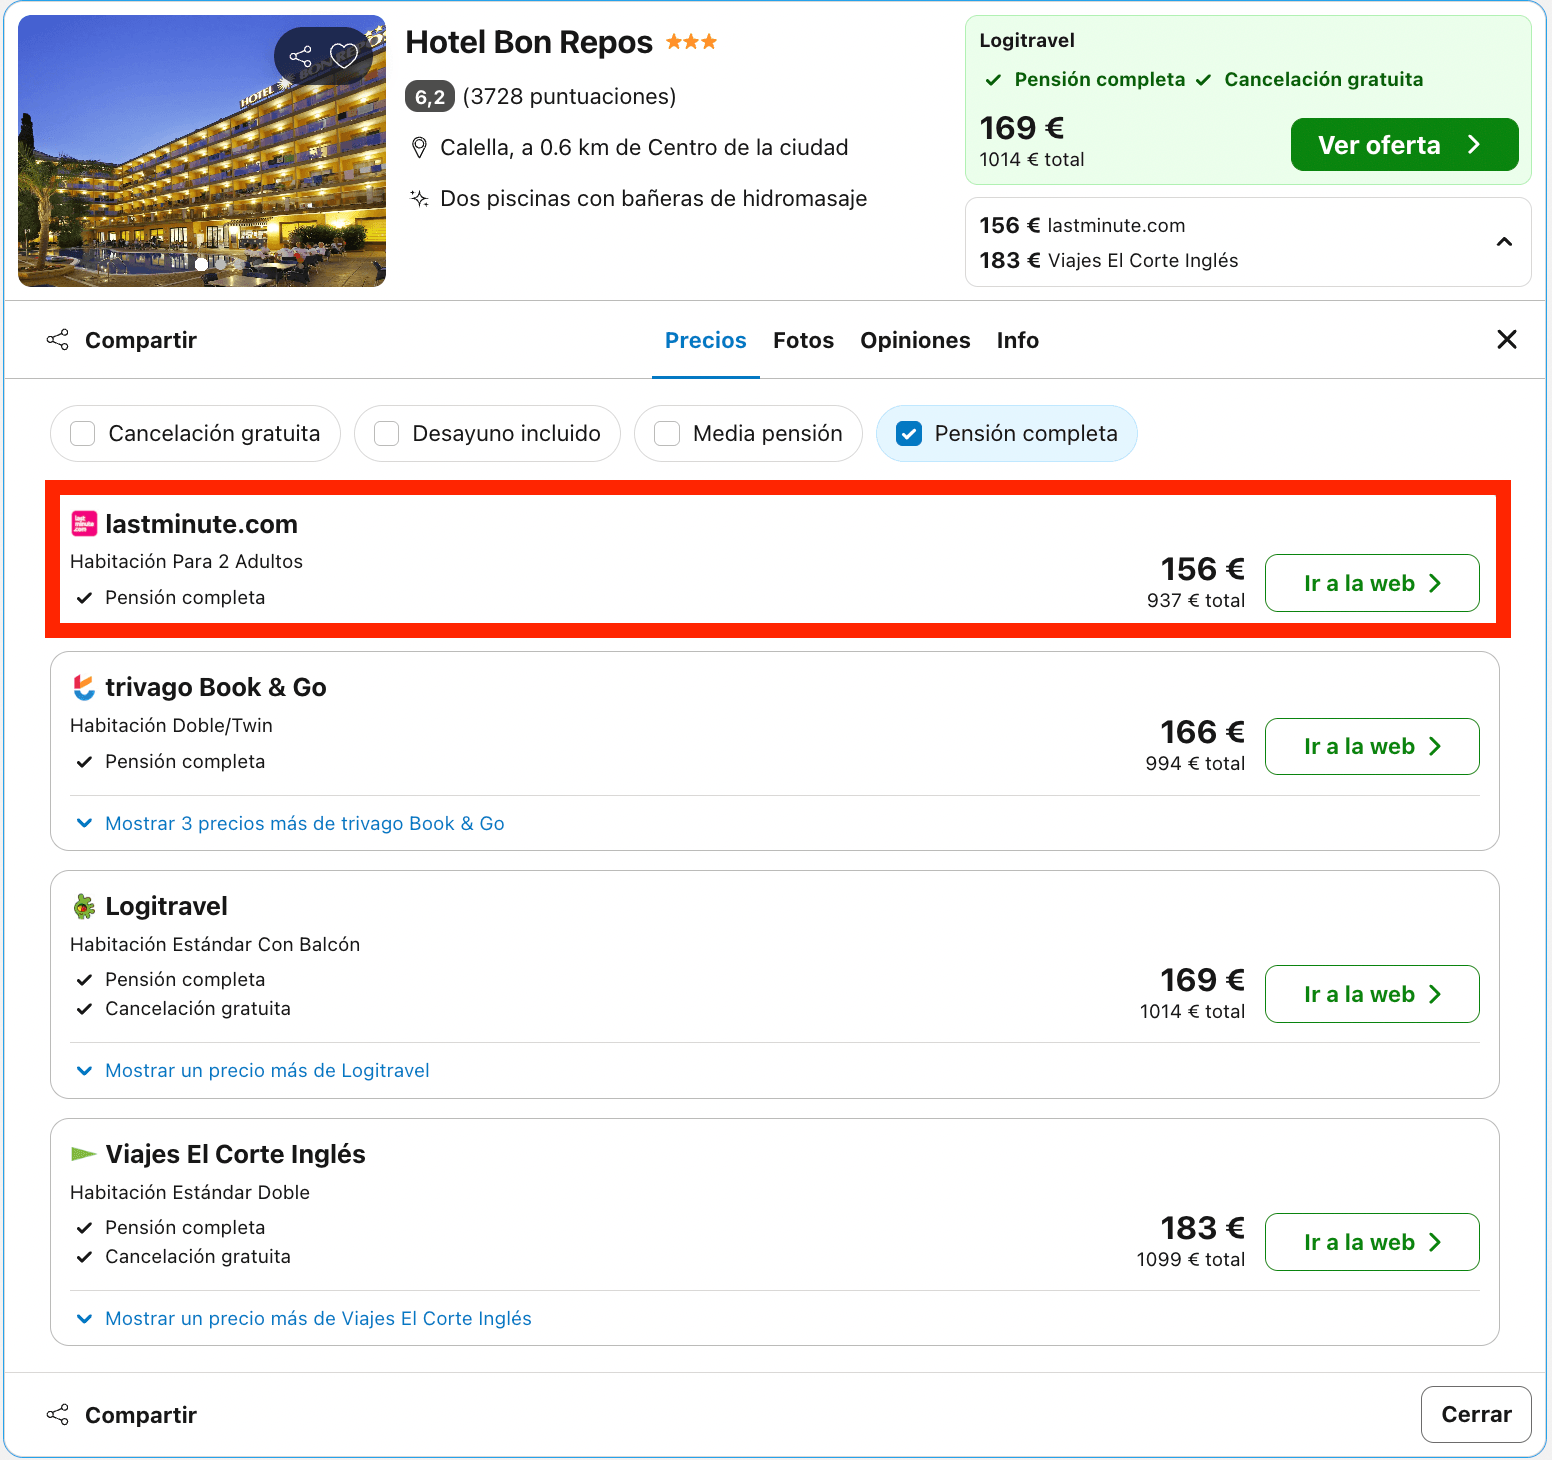This screenshot has width=1552, height=1460.
Task: Enable the Cancelación gratuita filter checkbox
Action: point(83,433)
